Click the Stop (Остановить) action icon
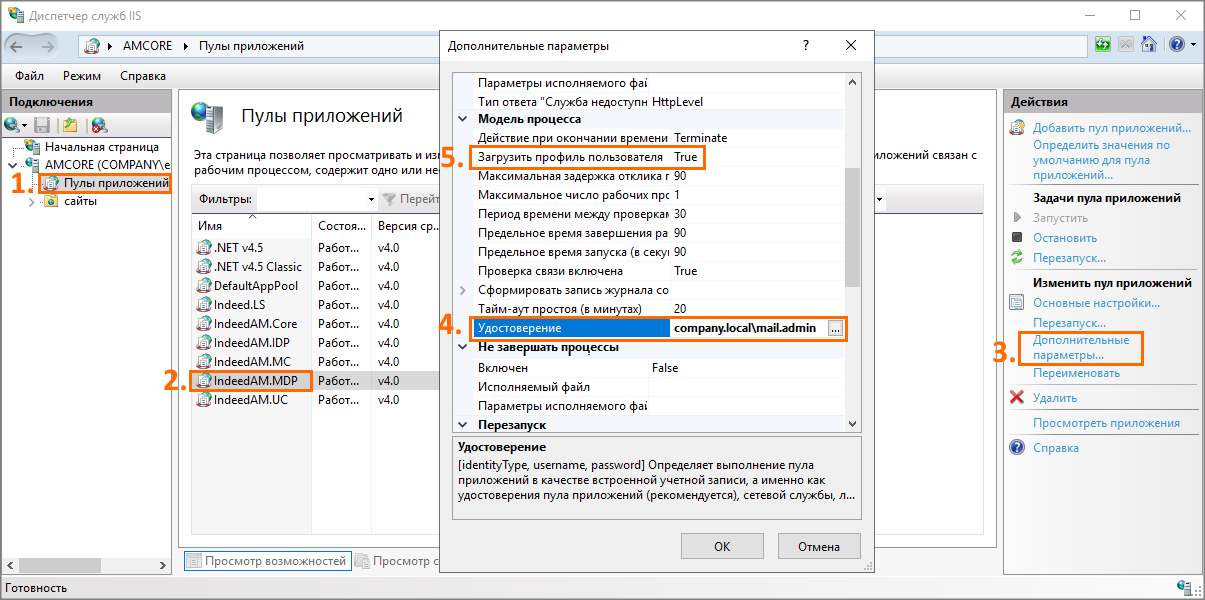Image resolution: width=1205 pixels, height=600 pixels. point(1017,238)
